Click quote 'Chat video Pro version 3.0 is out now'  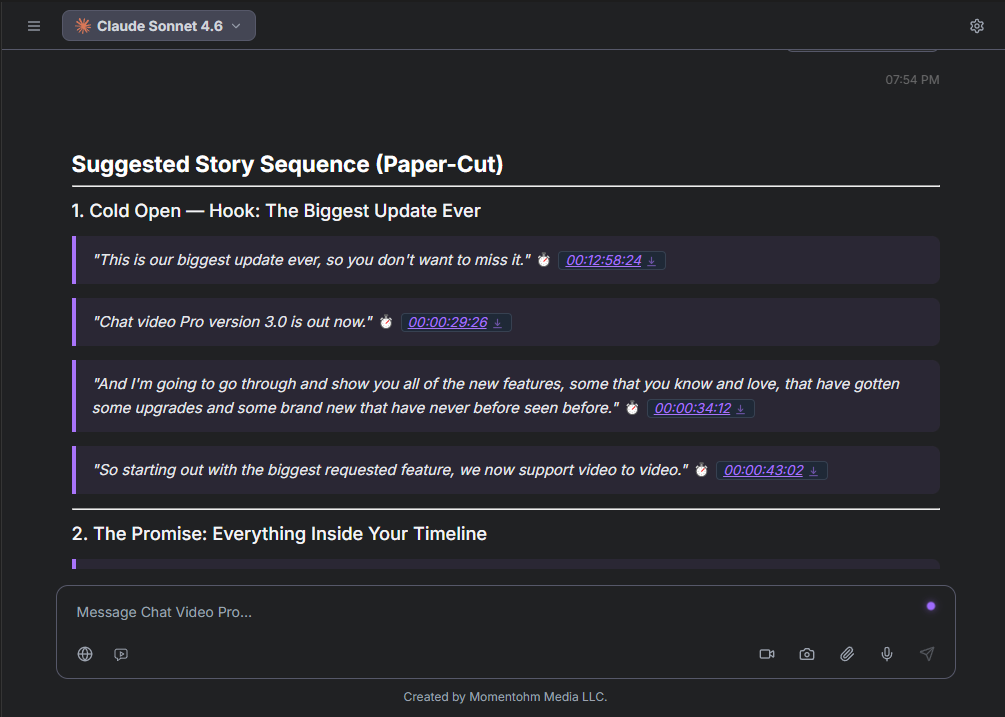point(233,322)
